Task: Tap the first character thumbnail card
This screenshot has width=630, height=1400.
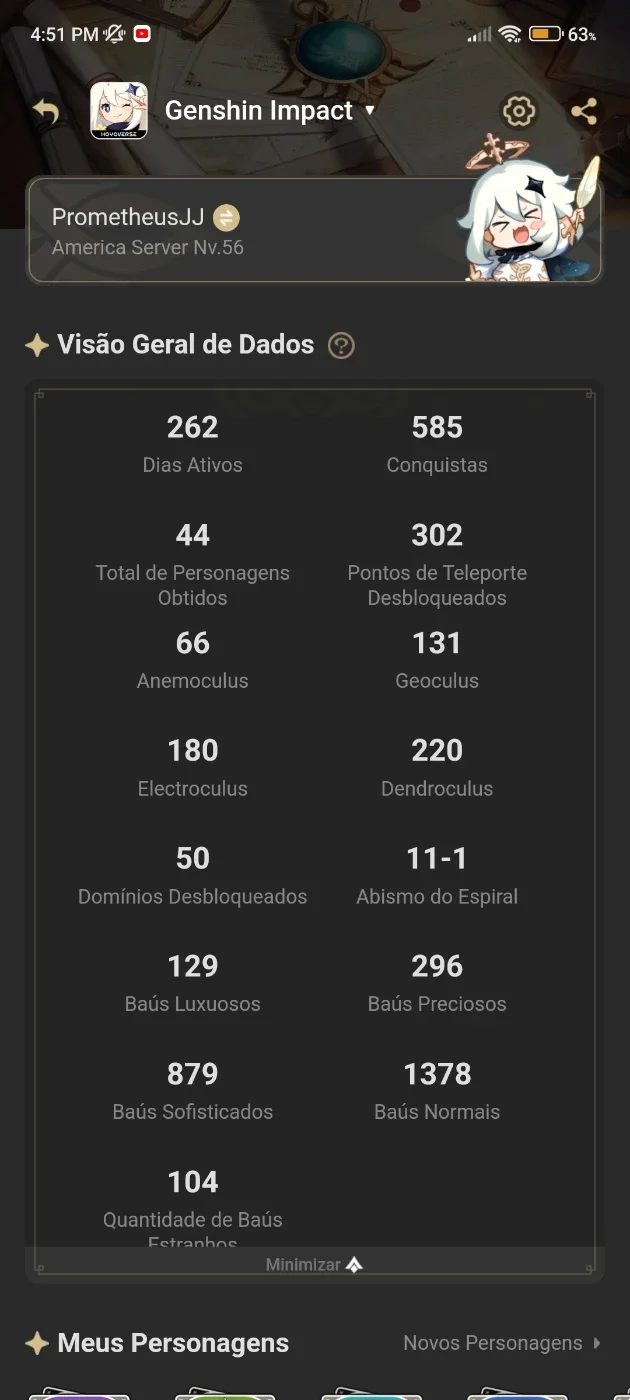Action: coord(79,1392)
